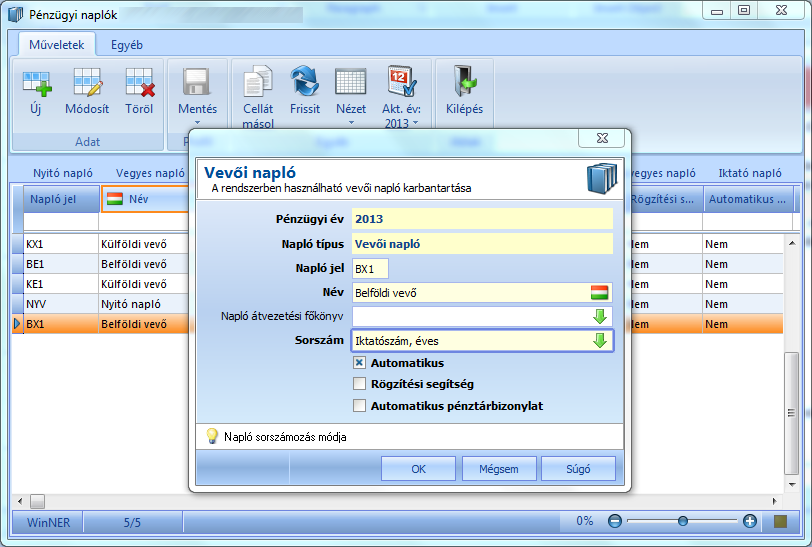Click the book icon in Vevői napló dialog
The height and width of the screenshot is (547, 812).
(602, 179)
